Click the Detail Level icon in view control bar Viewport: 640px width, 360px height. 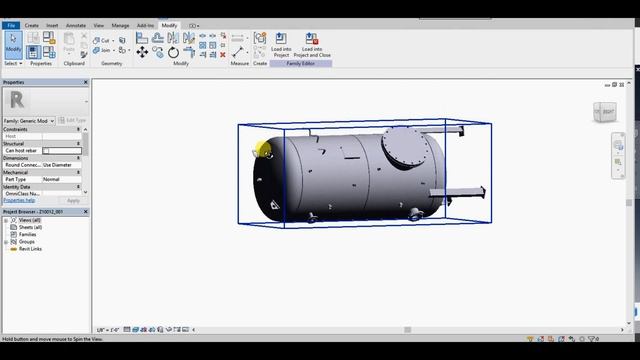pos(127,329)
